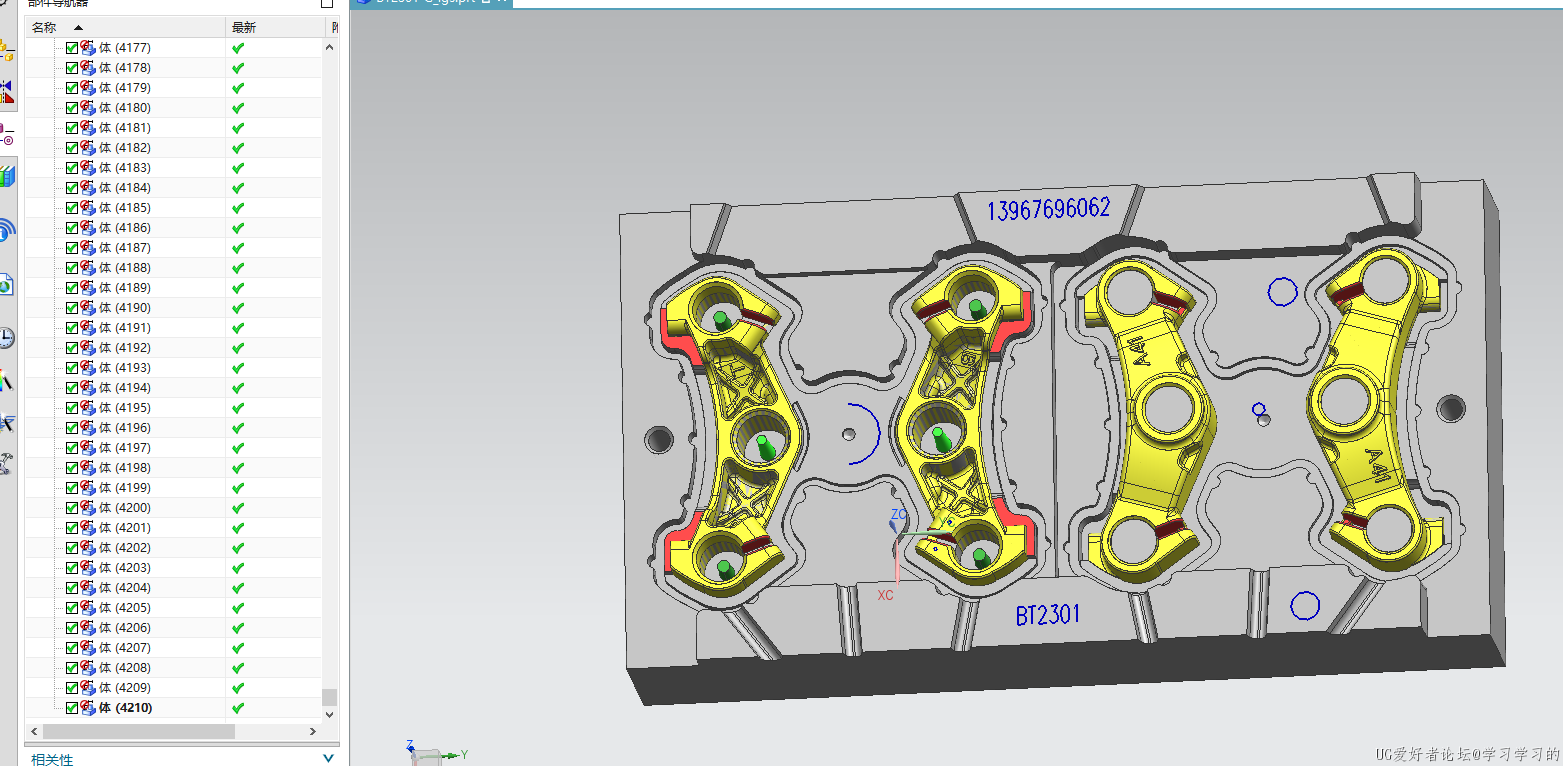Select tree row 体 (4183)
1563x766 pixels.
click(174, 168)
